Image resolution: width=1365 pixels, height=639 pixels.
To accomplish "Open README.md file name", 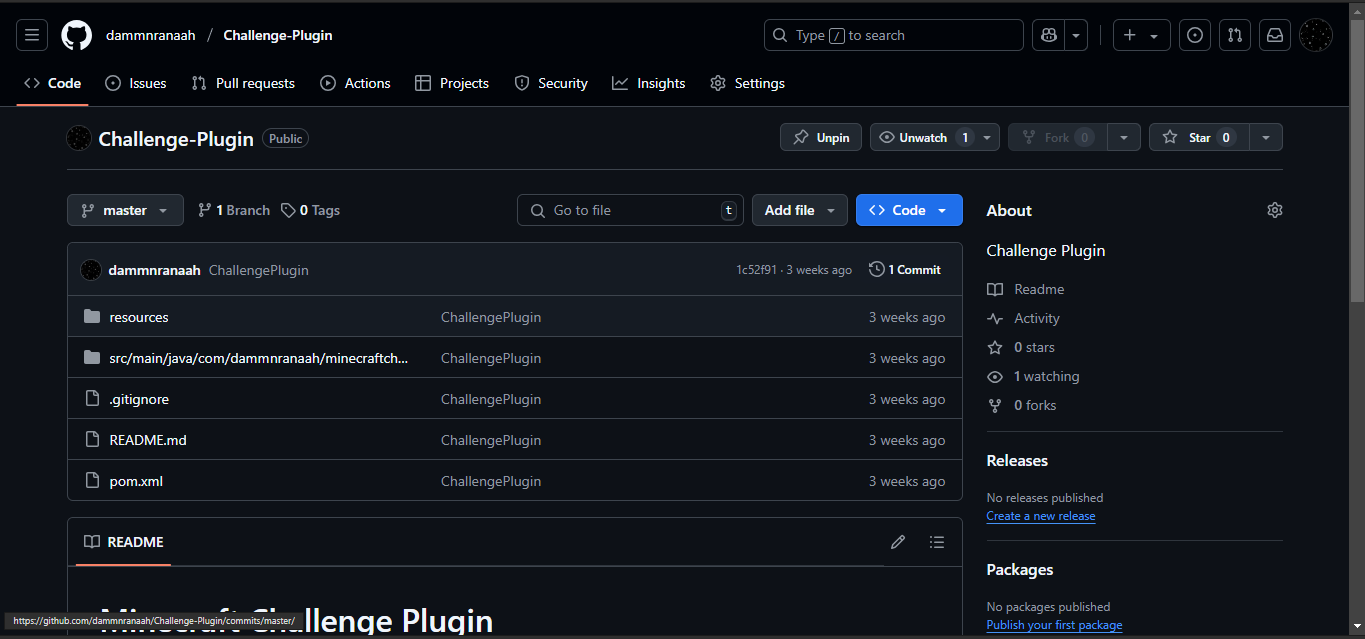I will coord(148,440).
